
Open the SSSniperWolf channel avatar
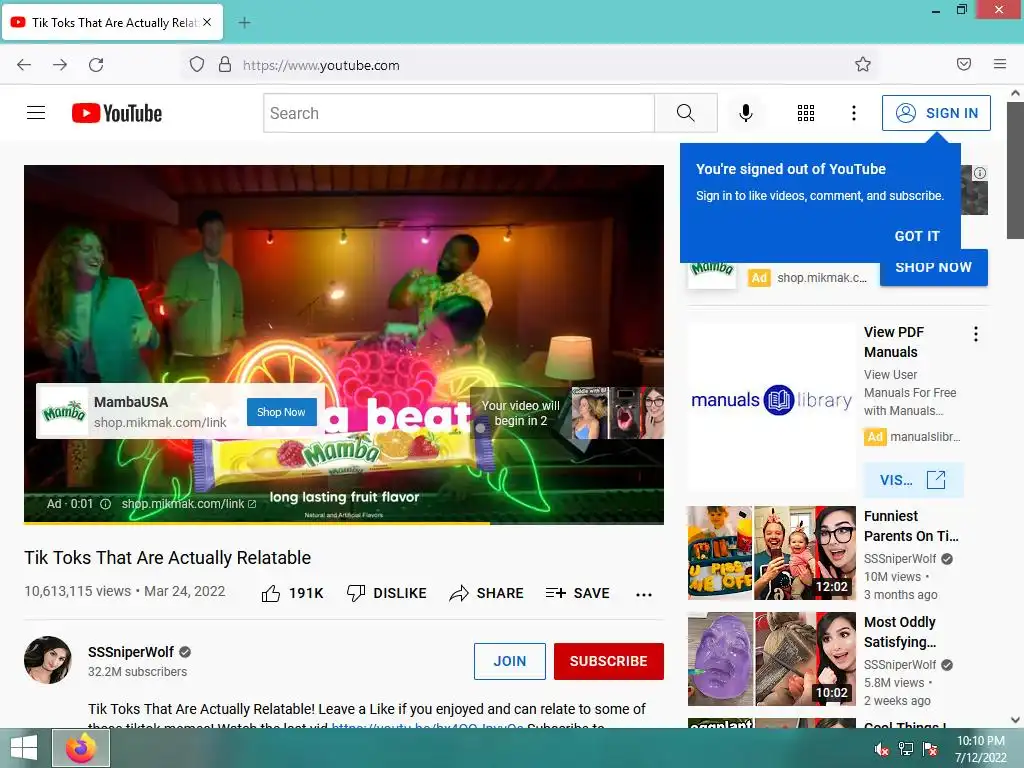point(48,660)
